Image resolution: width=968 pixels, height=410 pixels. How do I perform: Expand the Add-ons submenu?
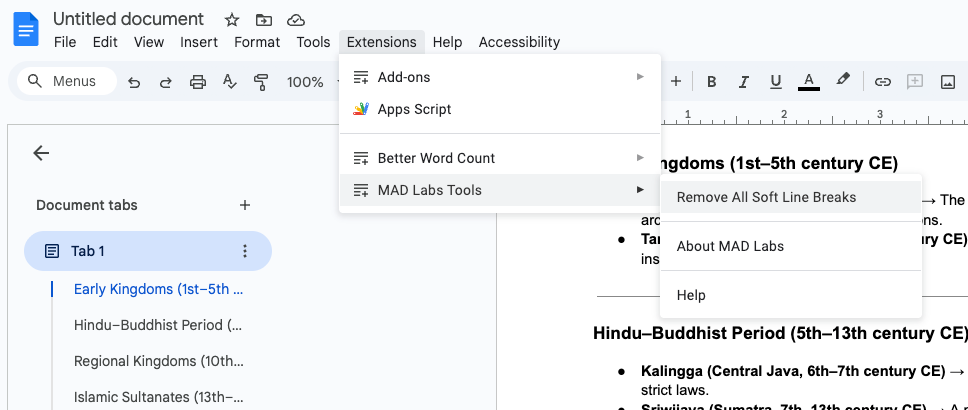[500, 77]
